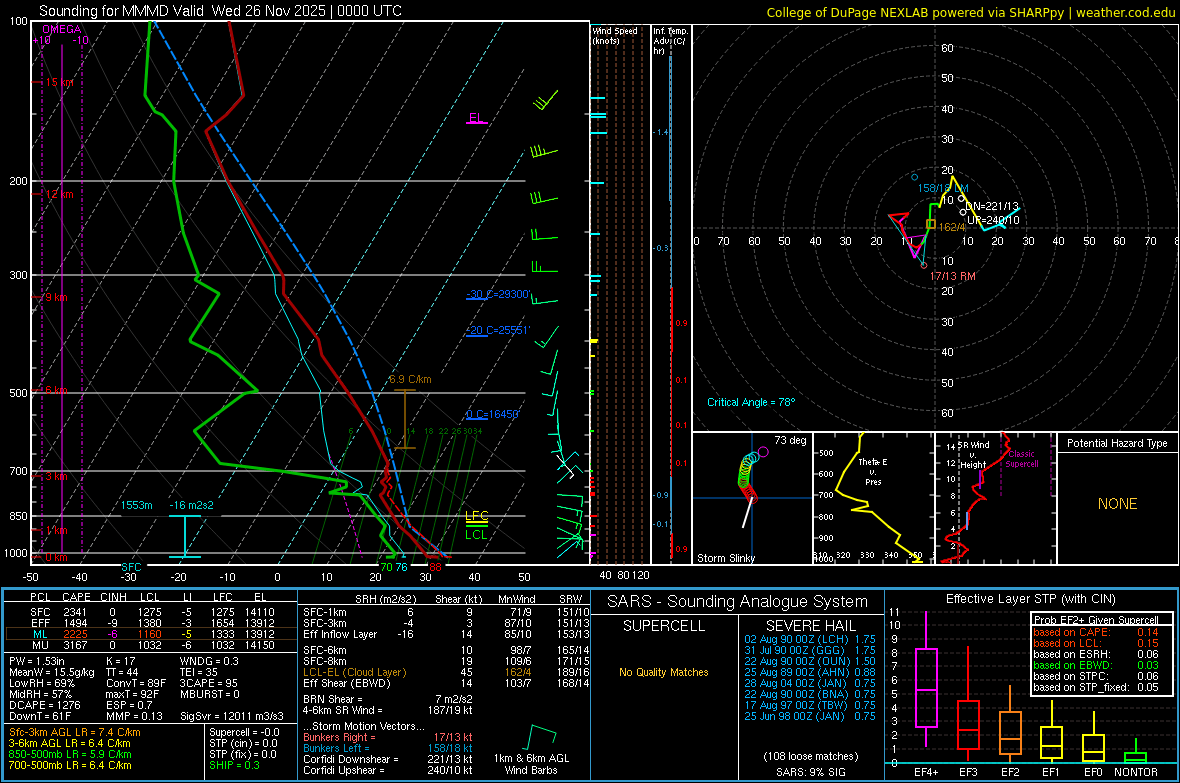Click the "Wind Speed (knots)" panel heading

point(614,35)
